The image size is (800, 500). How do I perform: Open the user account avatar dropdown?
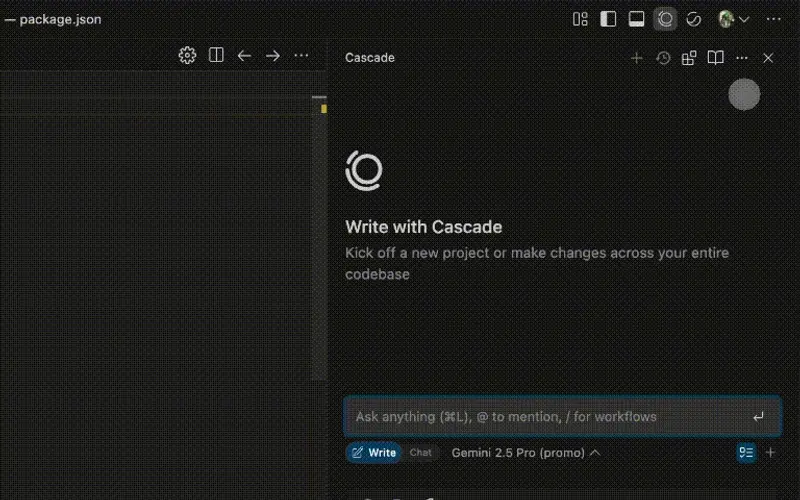(733, 19)
